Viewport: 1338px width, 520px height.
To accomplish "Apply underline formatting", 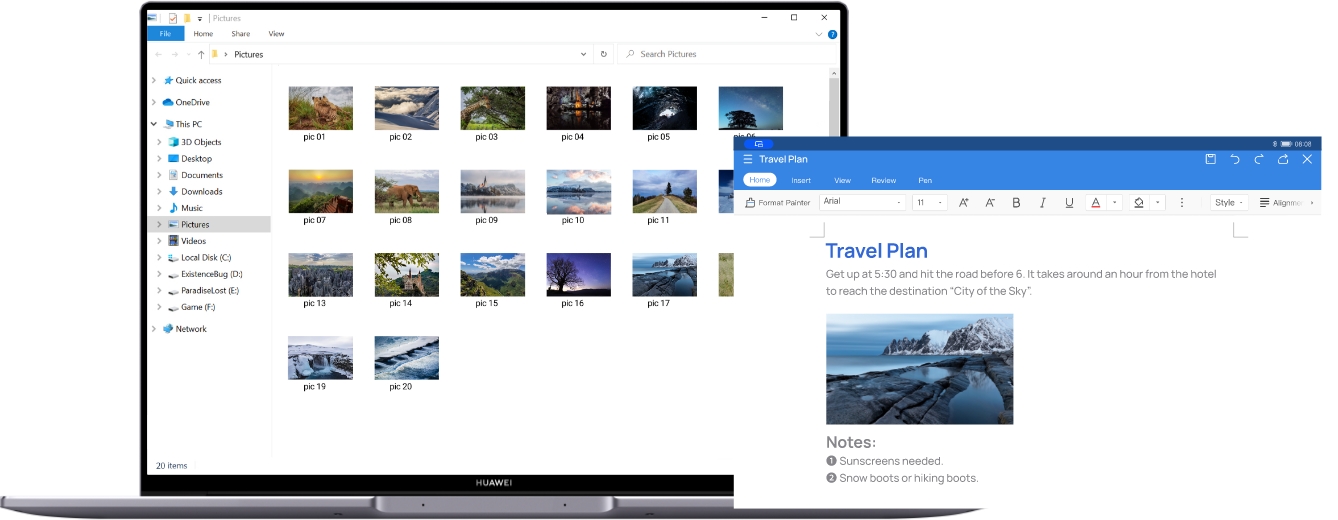I will [1069, 202].
